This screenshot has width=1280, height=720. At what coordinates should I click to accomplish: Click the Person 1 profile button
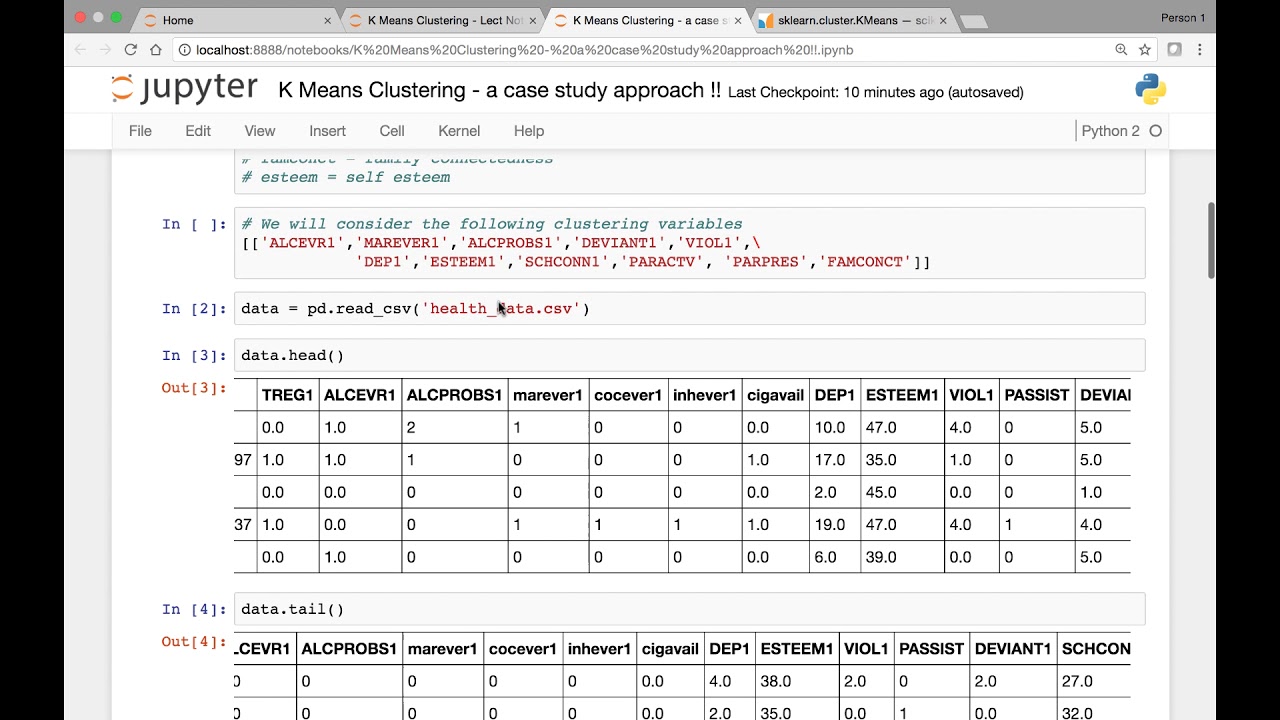coord(1183,18)
